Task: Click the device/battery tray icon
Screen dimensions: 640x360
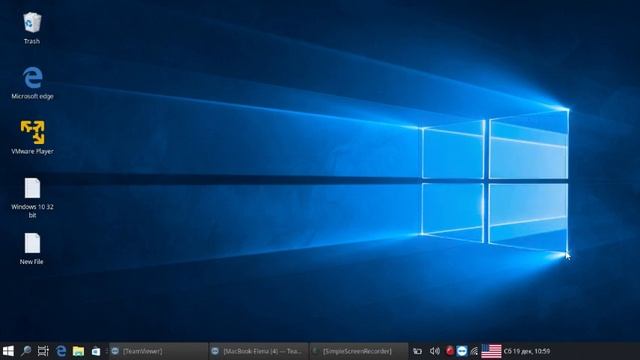Action: [417, 351]
